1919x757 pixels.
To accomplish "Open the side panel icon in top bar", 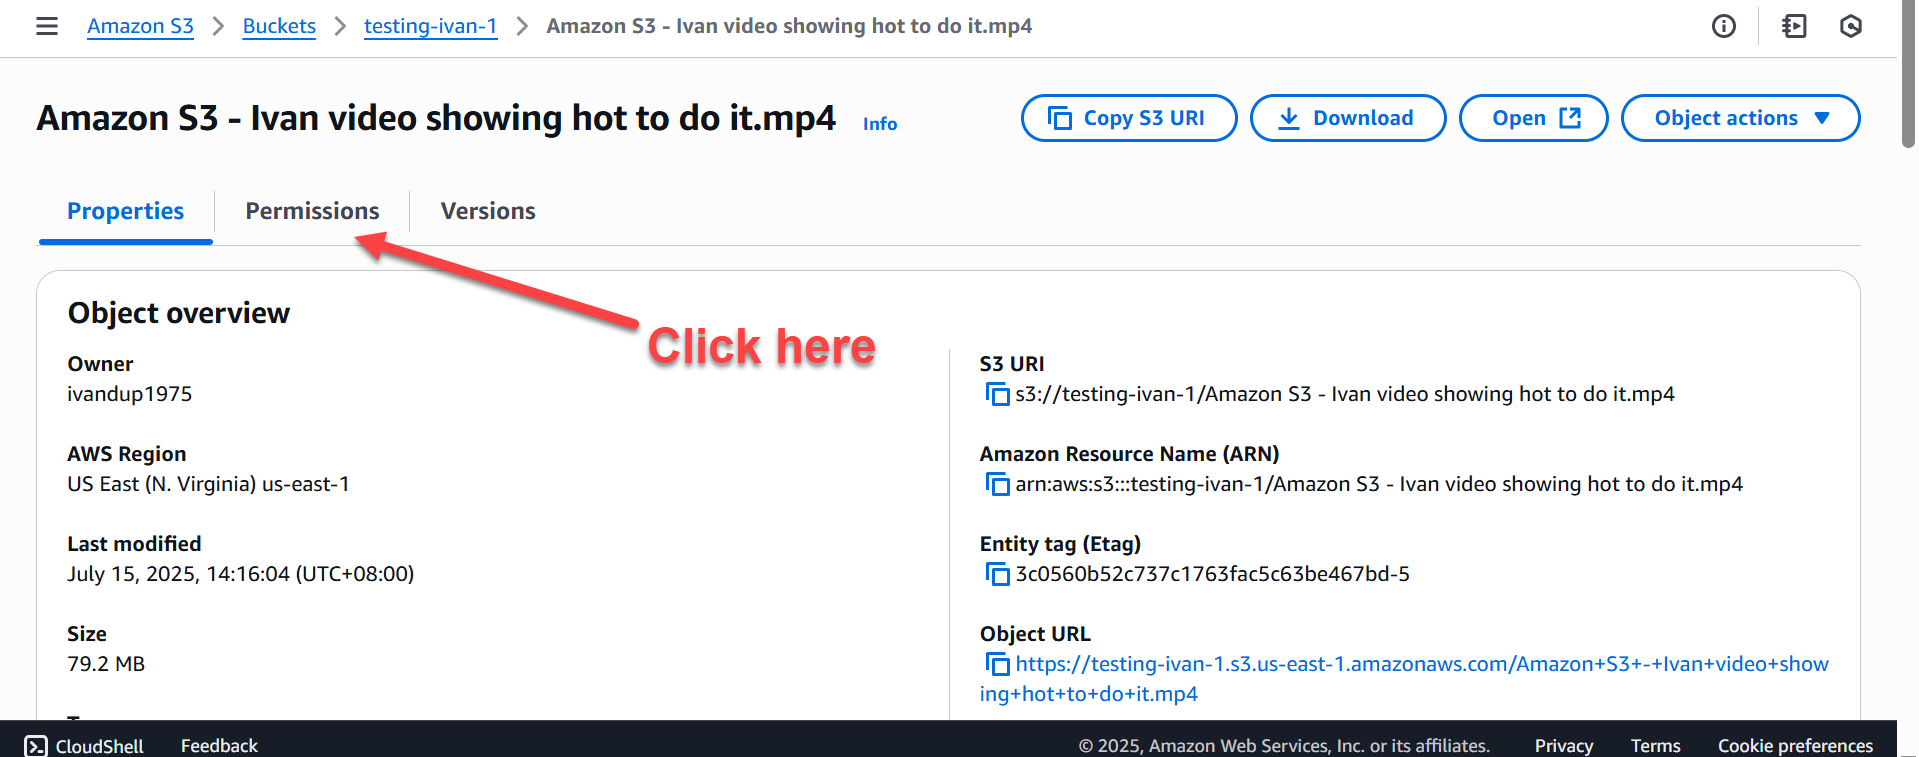I will [1794, 26].
